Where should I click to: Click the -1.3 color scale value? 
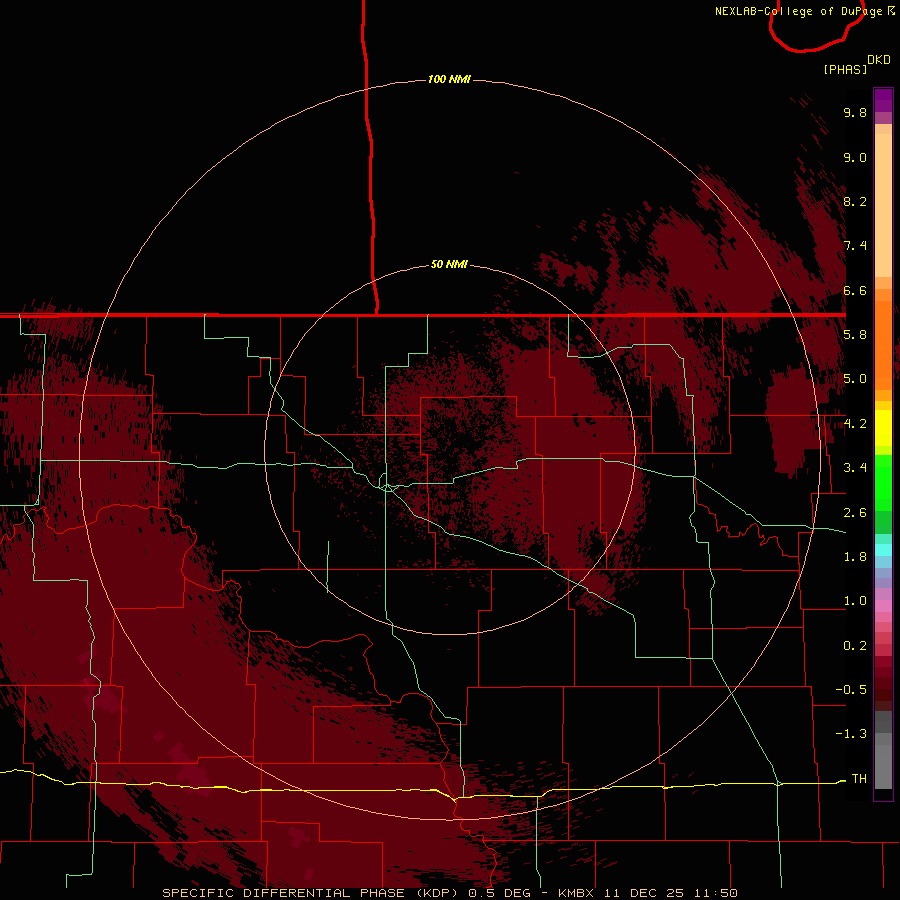[851, 734]
